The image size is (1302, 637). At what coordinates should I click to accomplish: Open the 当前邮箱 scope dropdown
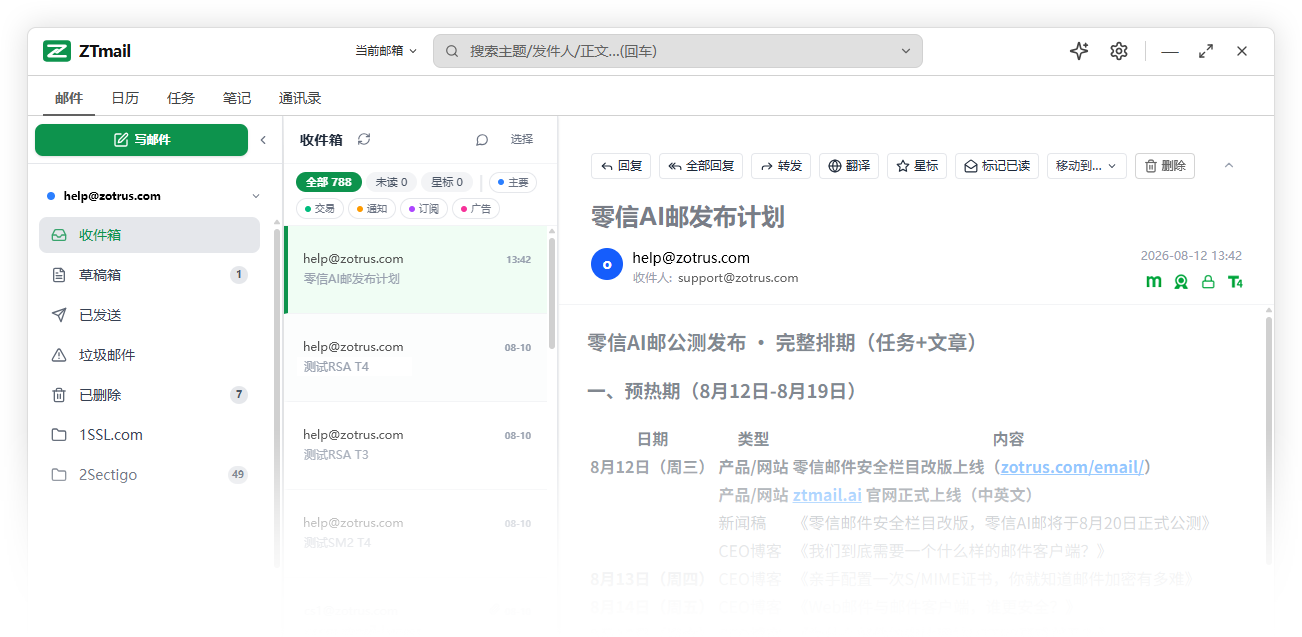point(386,51)
